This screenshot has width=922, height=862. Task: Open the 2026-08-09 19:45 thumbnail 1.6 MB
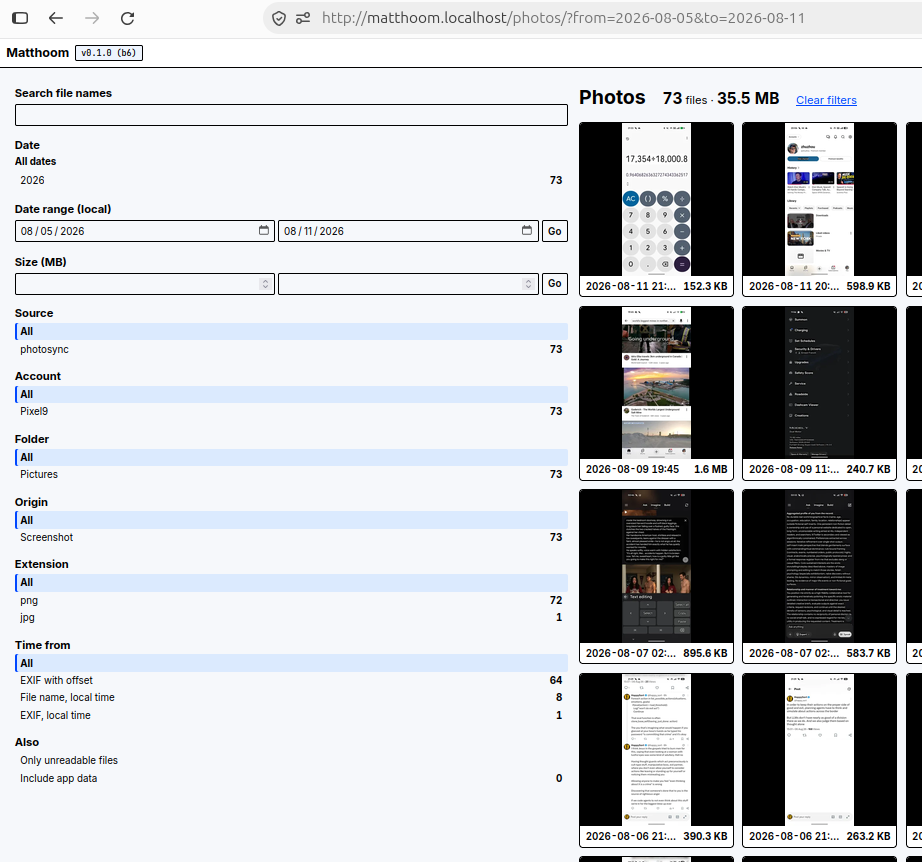[x=656, y=392]
